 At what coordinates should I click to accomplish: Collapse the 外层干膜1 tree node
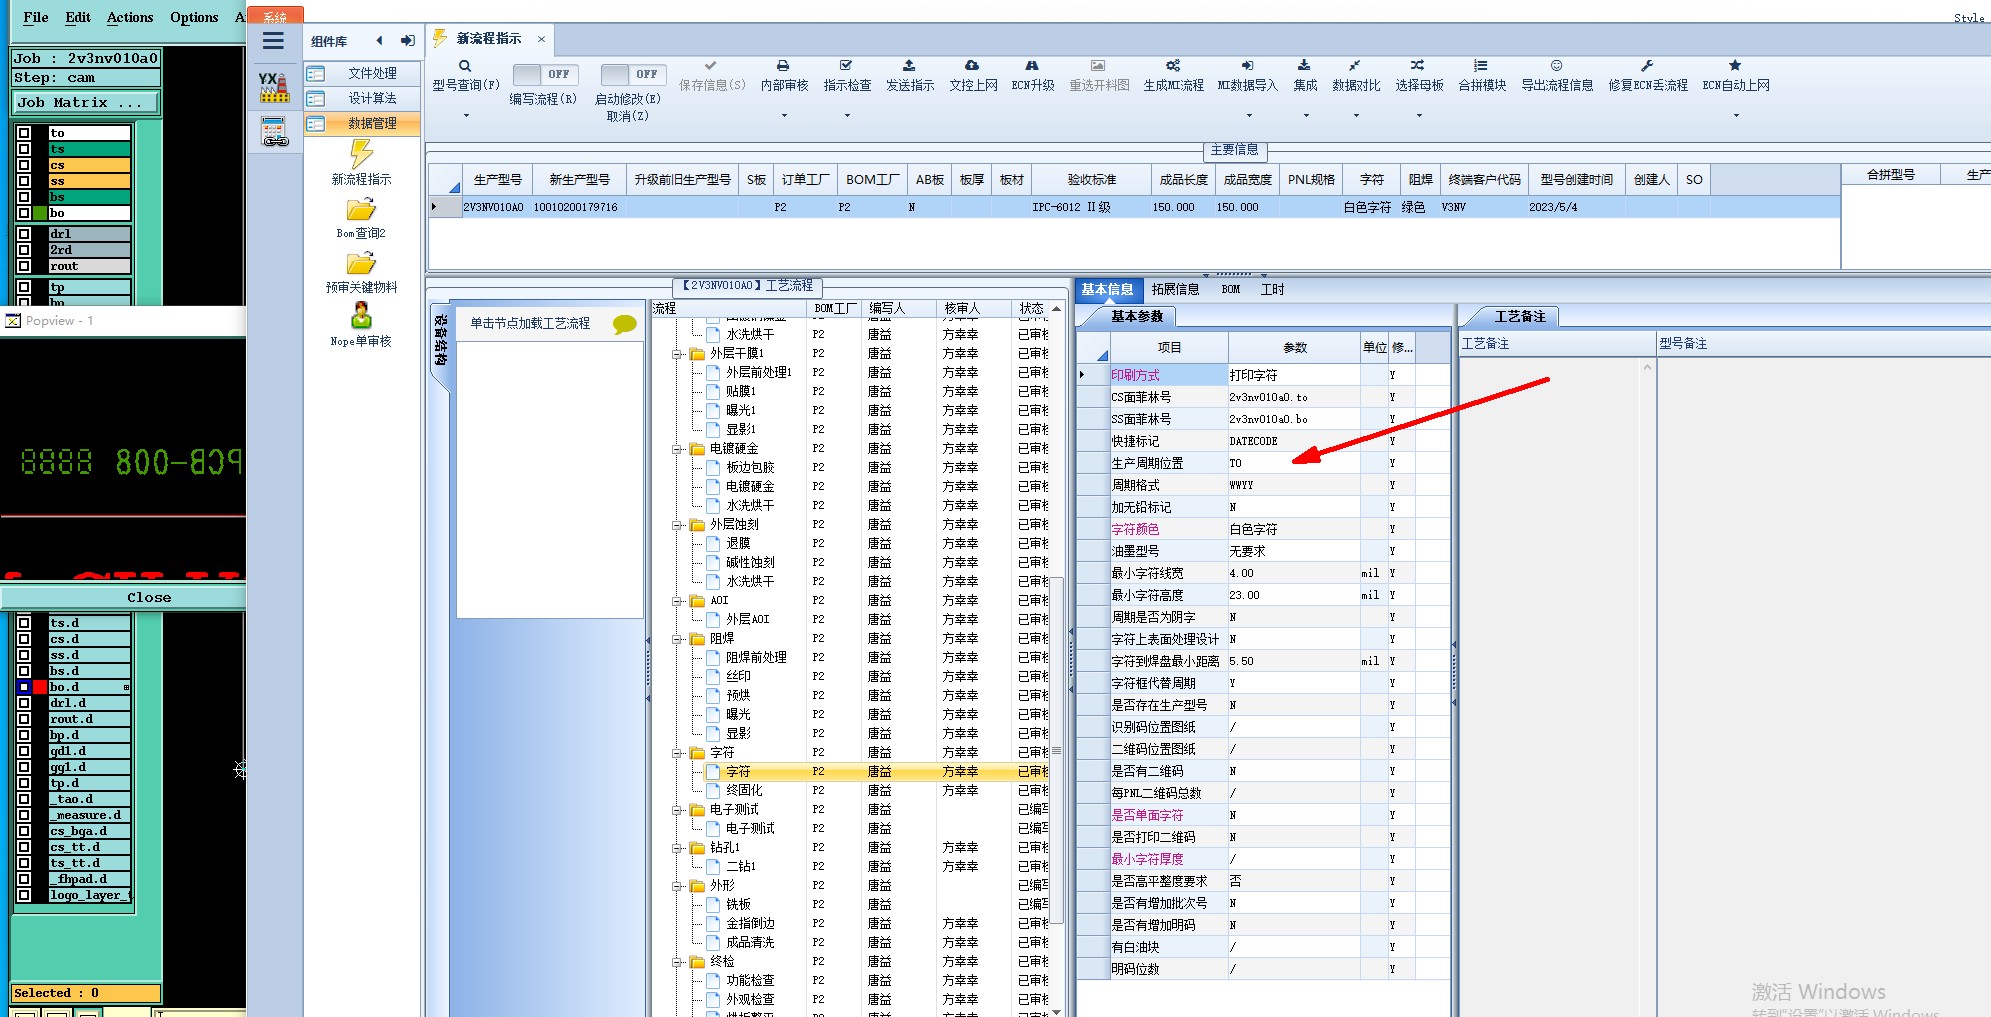(677, 354)
